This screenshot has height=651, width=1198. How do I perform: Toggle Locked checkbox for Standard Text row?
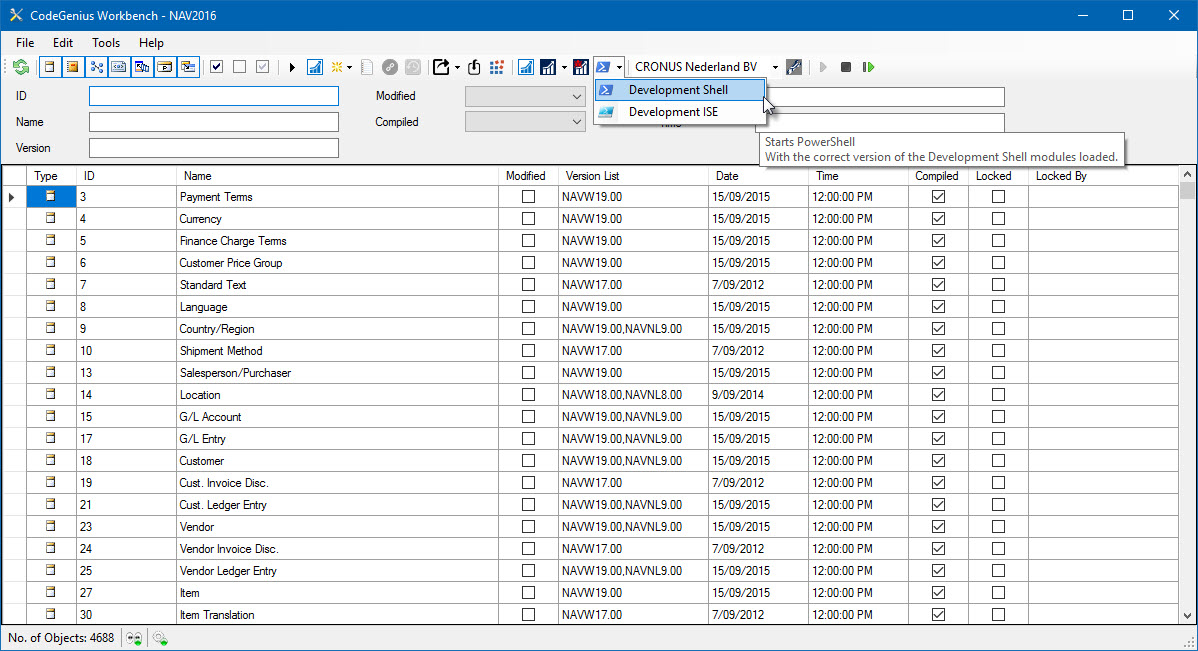tap(998, 284)
